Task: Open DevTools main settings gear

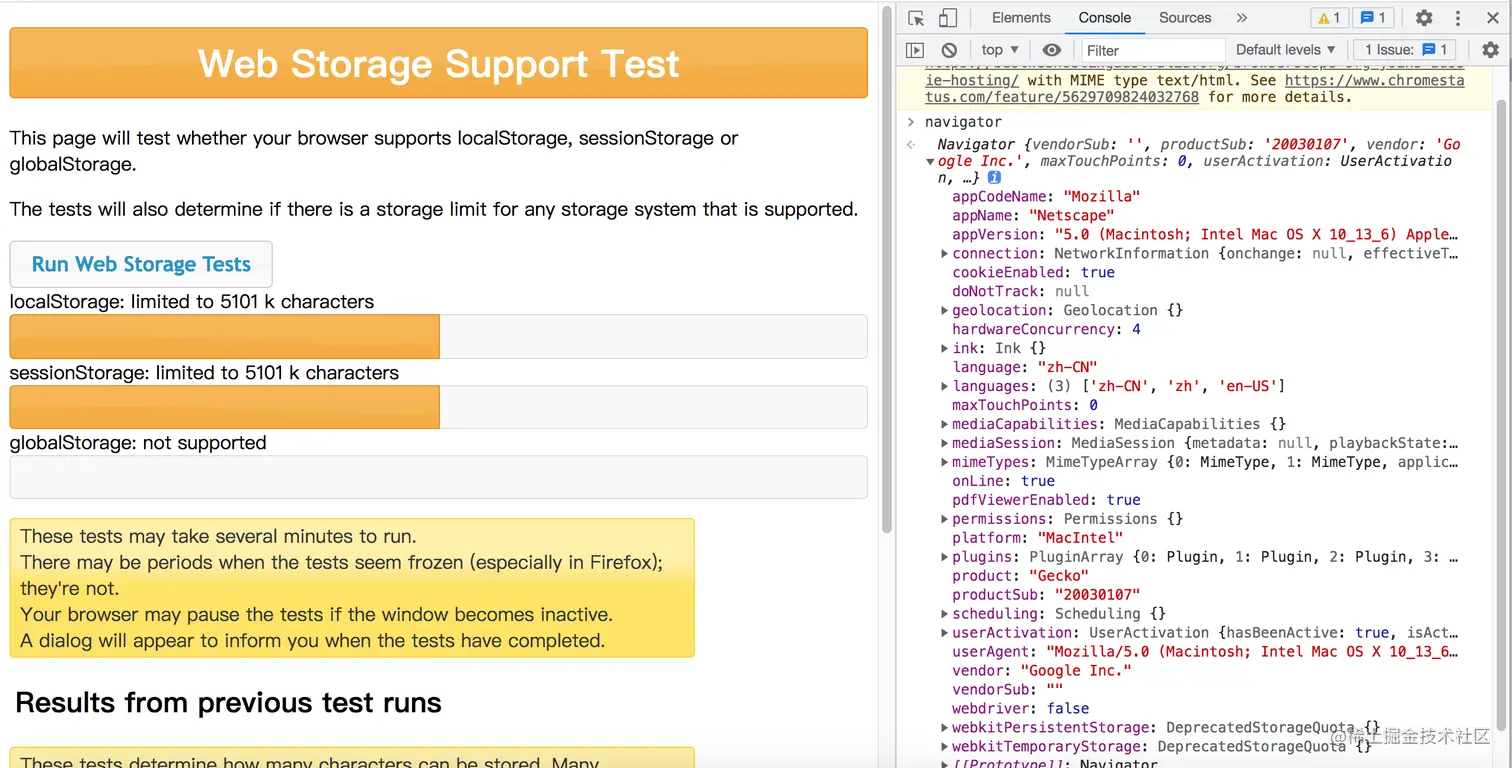Action: click(x=1424, y=18)
